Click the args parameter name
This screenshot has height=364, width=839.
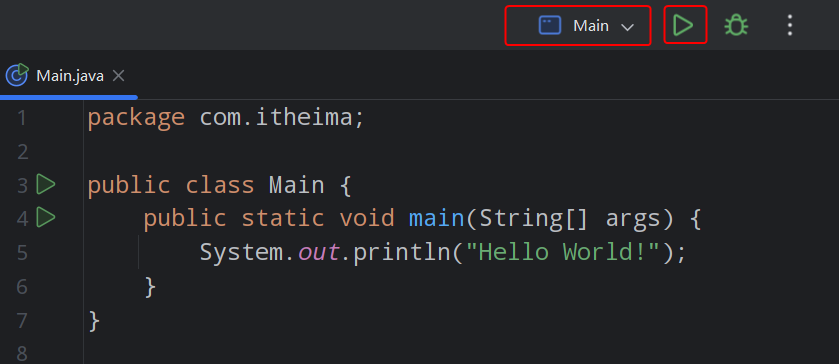(x=634, y=219)
